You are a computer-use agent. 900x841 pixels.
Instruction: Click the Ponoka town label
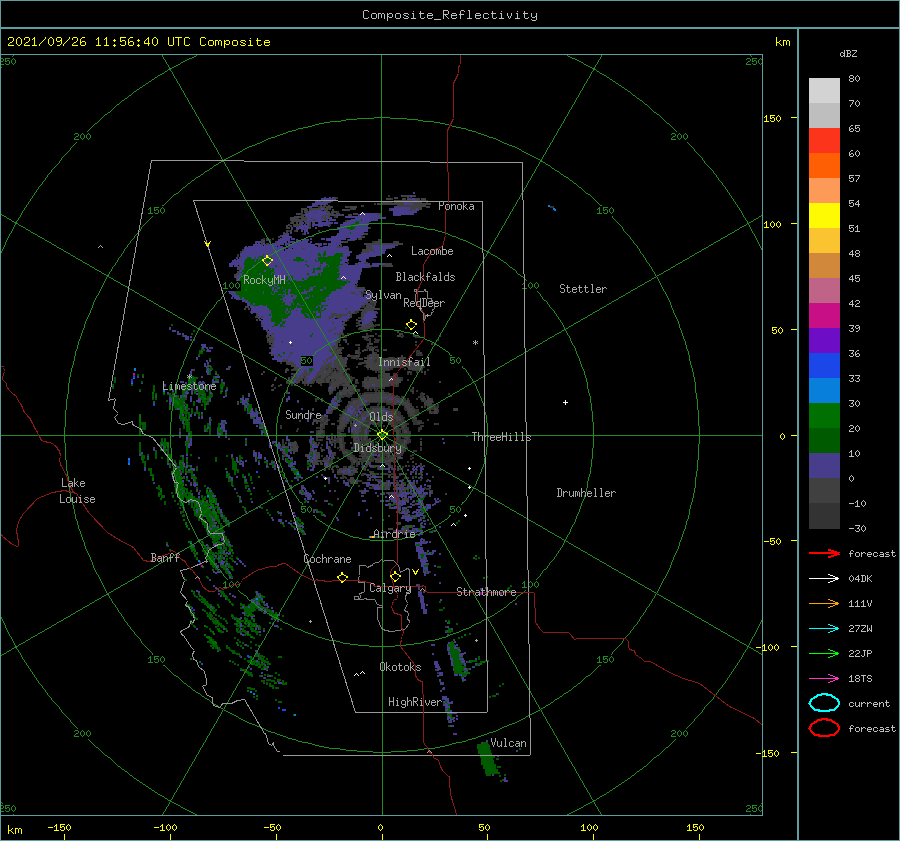(456, 206)
